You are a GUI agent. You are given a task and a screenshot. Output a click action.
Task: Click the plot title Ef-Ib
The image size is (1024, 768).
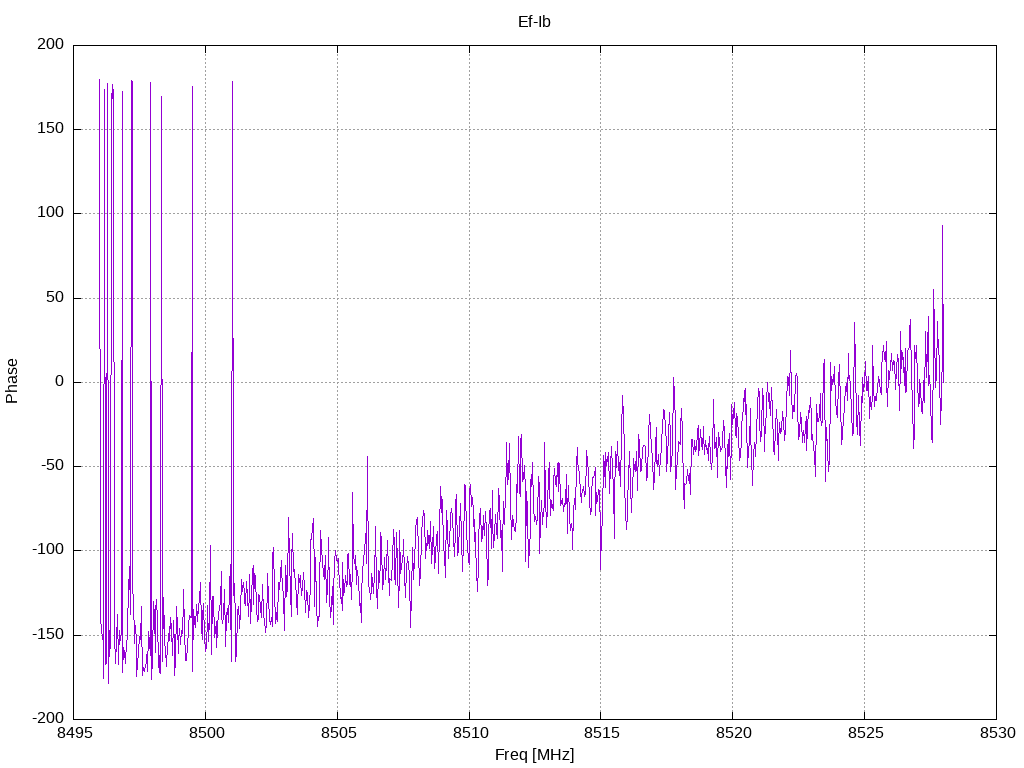click(534, 22)
